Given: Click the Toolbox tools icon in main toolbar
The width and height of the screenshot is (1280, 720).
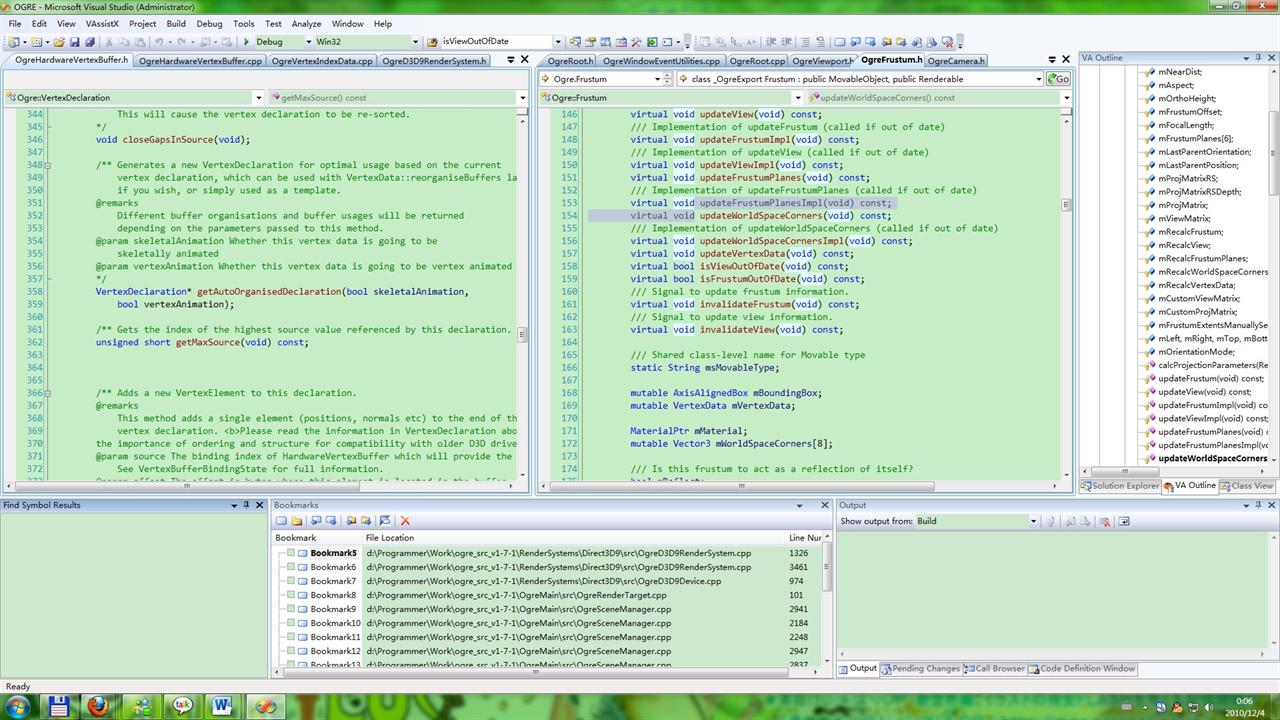Looking at the screenshot, I should [x=636, y=42].
